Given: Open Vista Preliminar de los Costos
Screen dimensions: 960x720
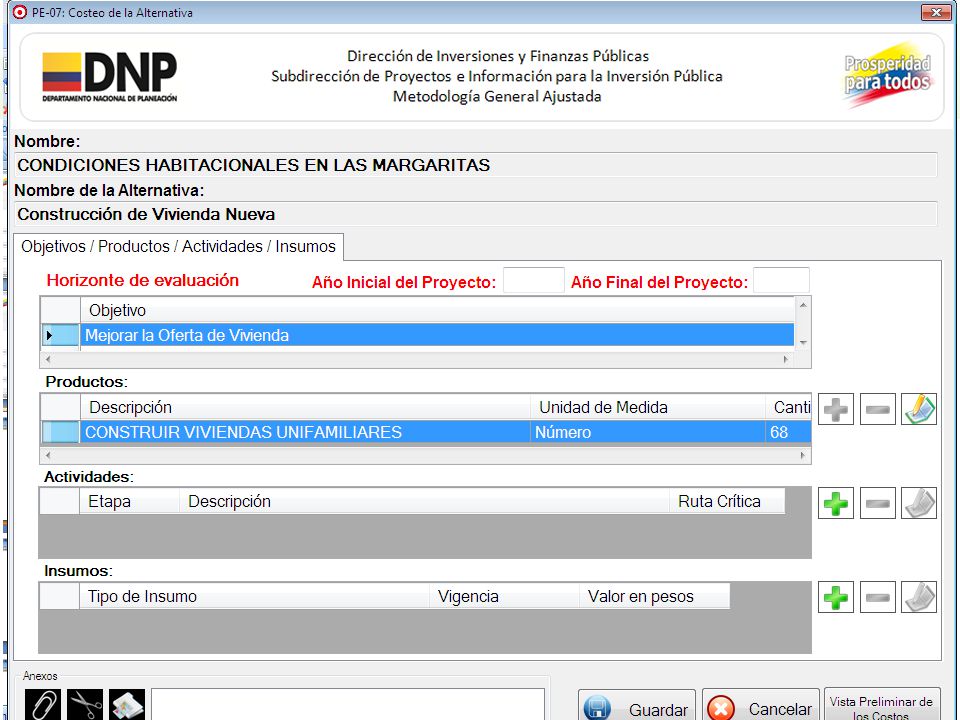Looking at the screenshot, I should click(x=882, y=705).
